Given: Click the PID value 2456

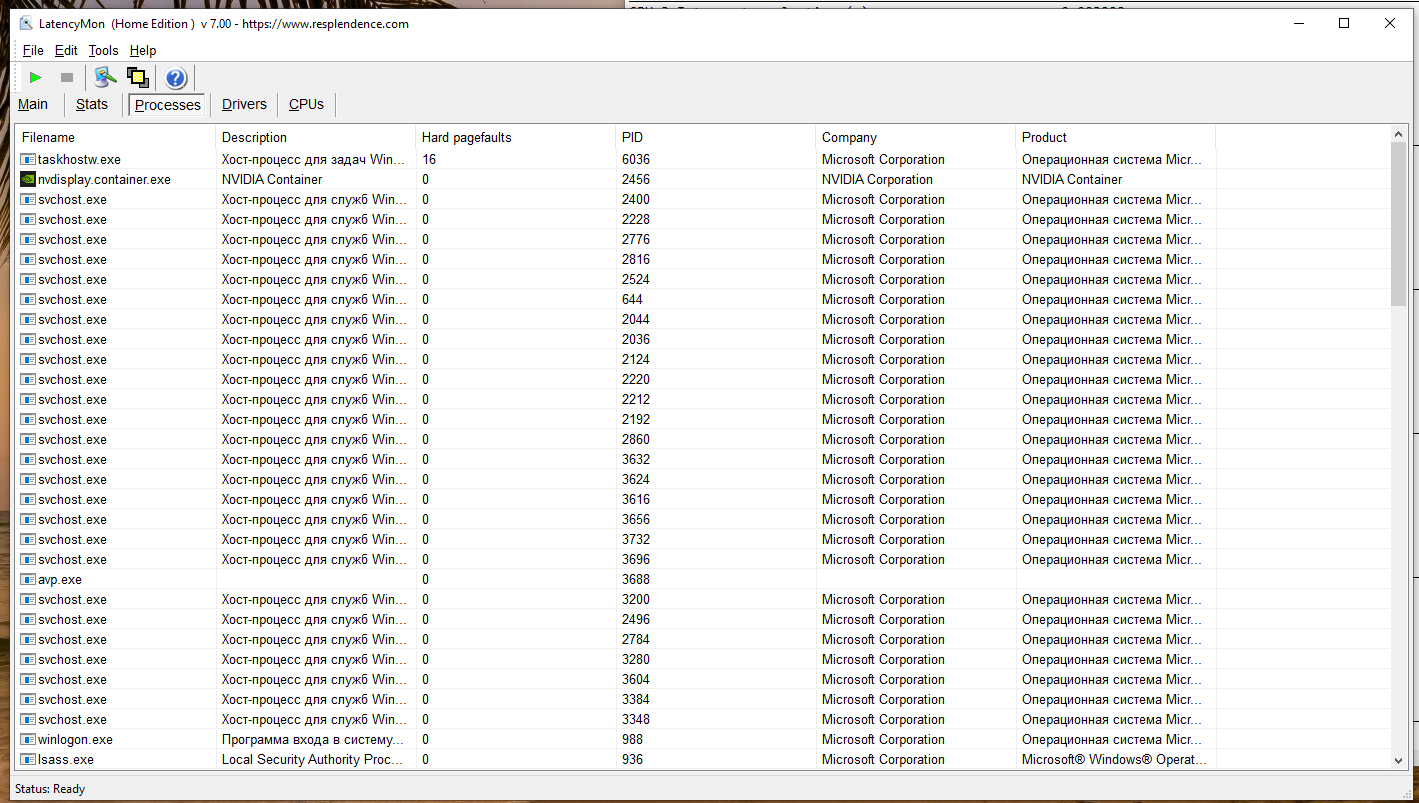Looking at the screenshot, I should pyautogui.click(x=636, y=179).
